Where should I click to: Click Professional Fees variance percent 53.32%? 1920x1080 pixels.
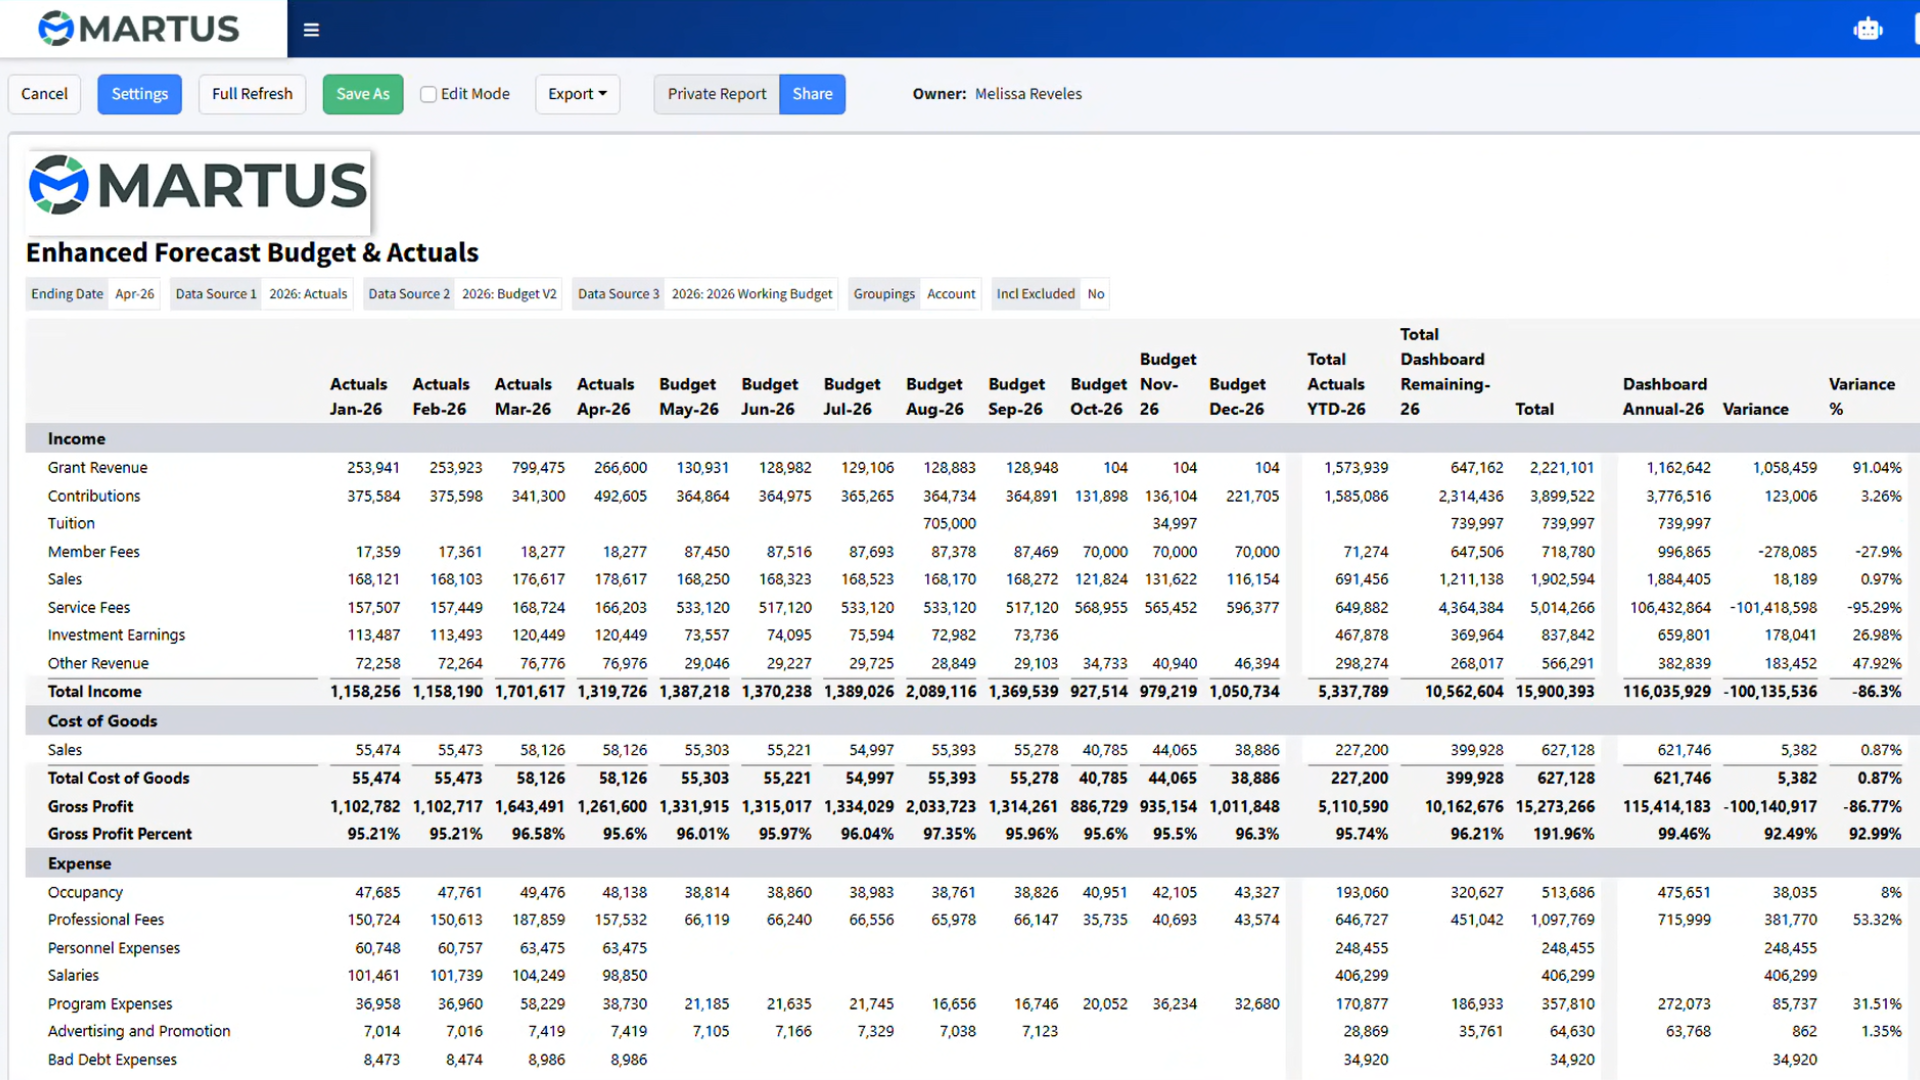[x=1877, y=920]
